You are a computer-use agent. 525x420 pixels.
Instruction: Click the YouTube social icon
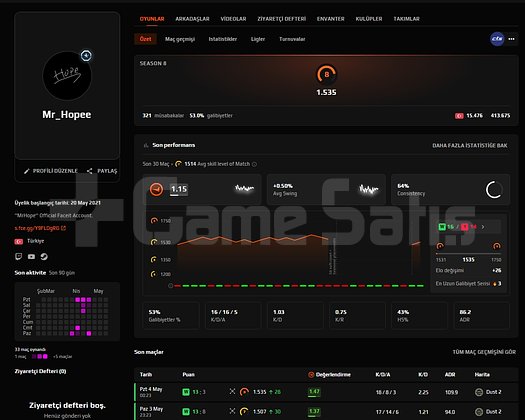(31, 257)
